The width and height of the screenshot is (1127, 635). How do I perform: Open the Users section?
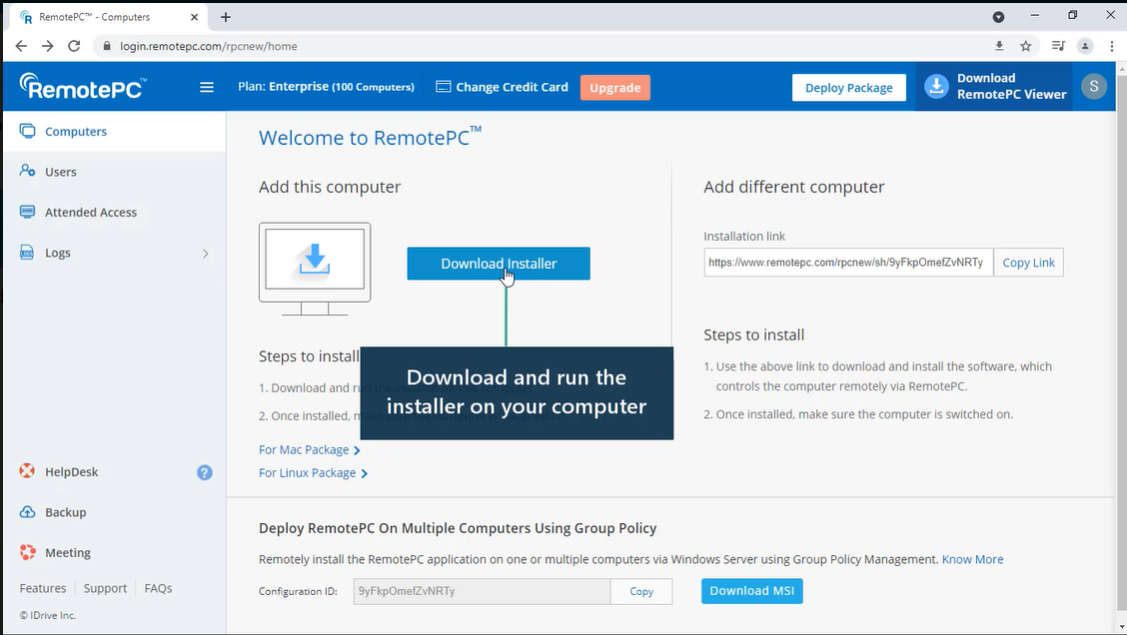60,172
